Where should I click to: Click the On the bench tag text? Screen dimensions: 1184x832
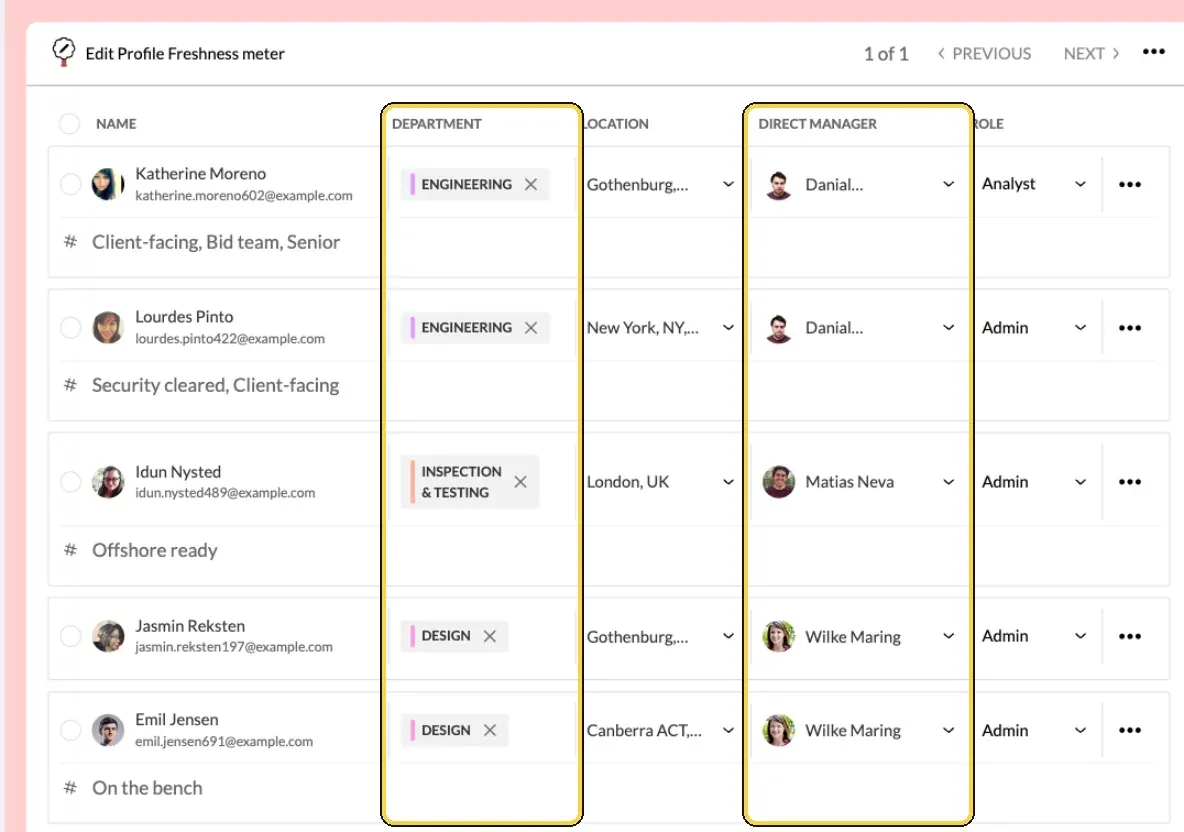point(147,787)
